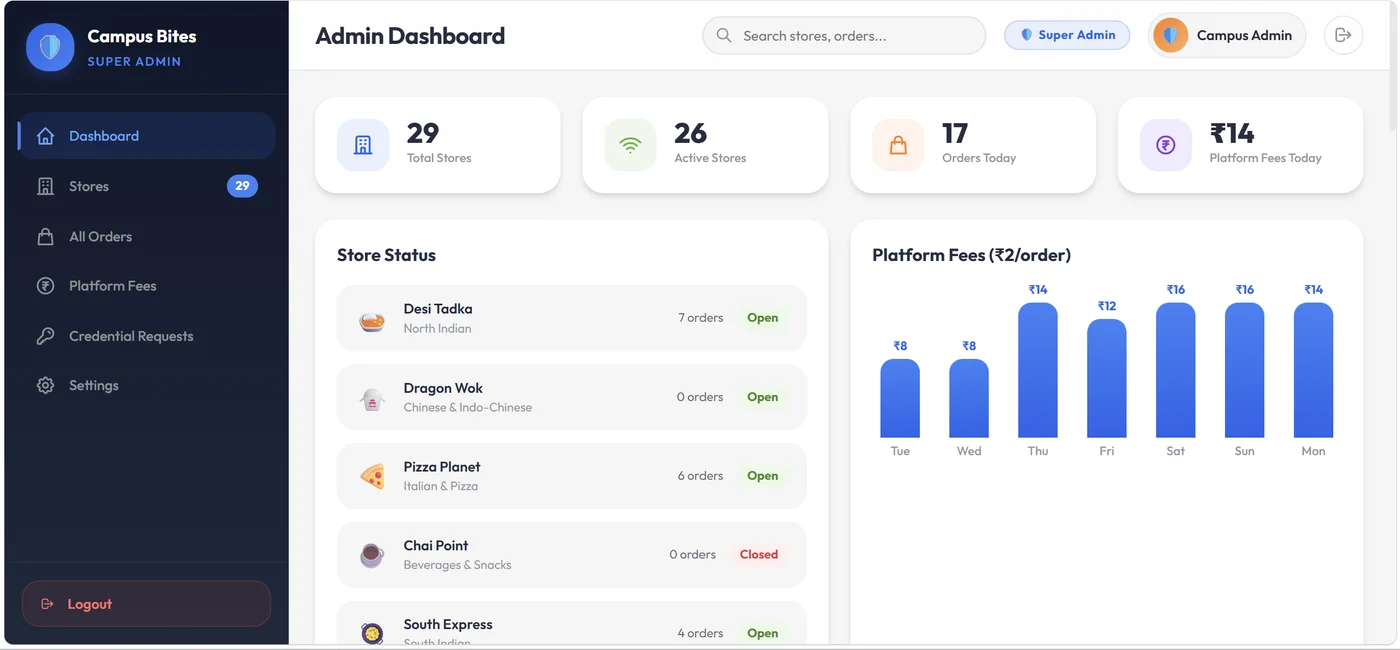
Task: Click the Sat ₹16 fee bar
Action: (x=1176, y=370)
